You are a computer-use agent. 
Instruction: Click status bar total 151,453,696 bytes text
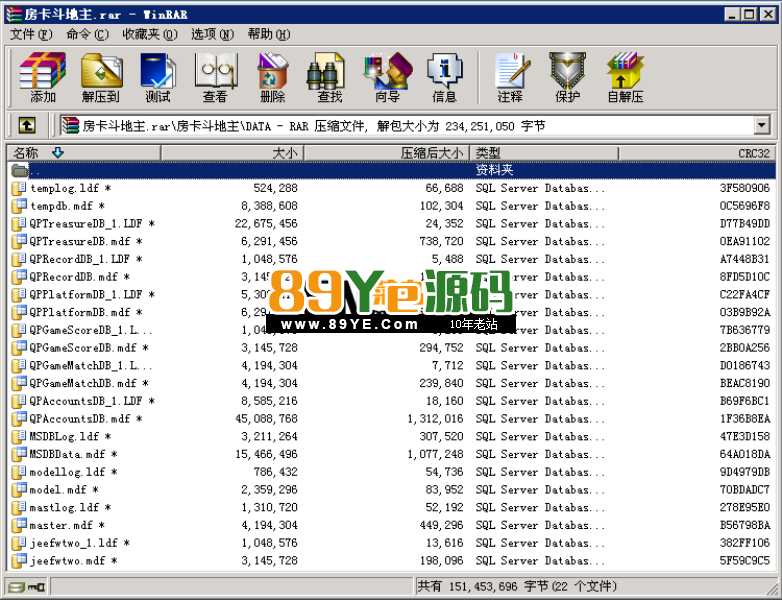(x=517, y=587)
